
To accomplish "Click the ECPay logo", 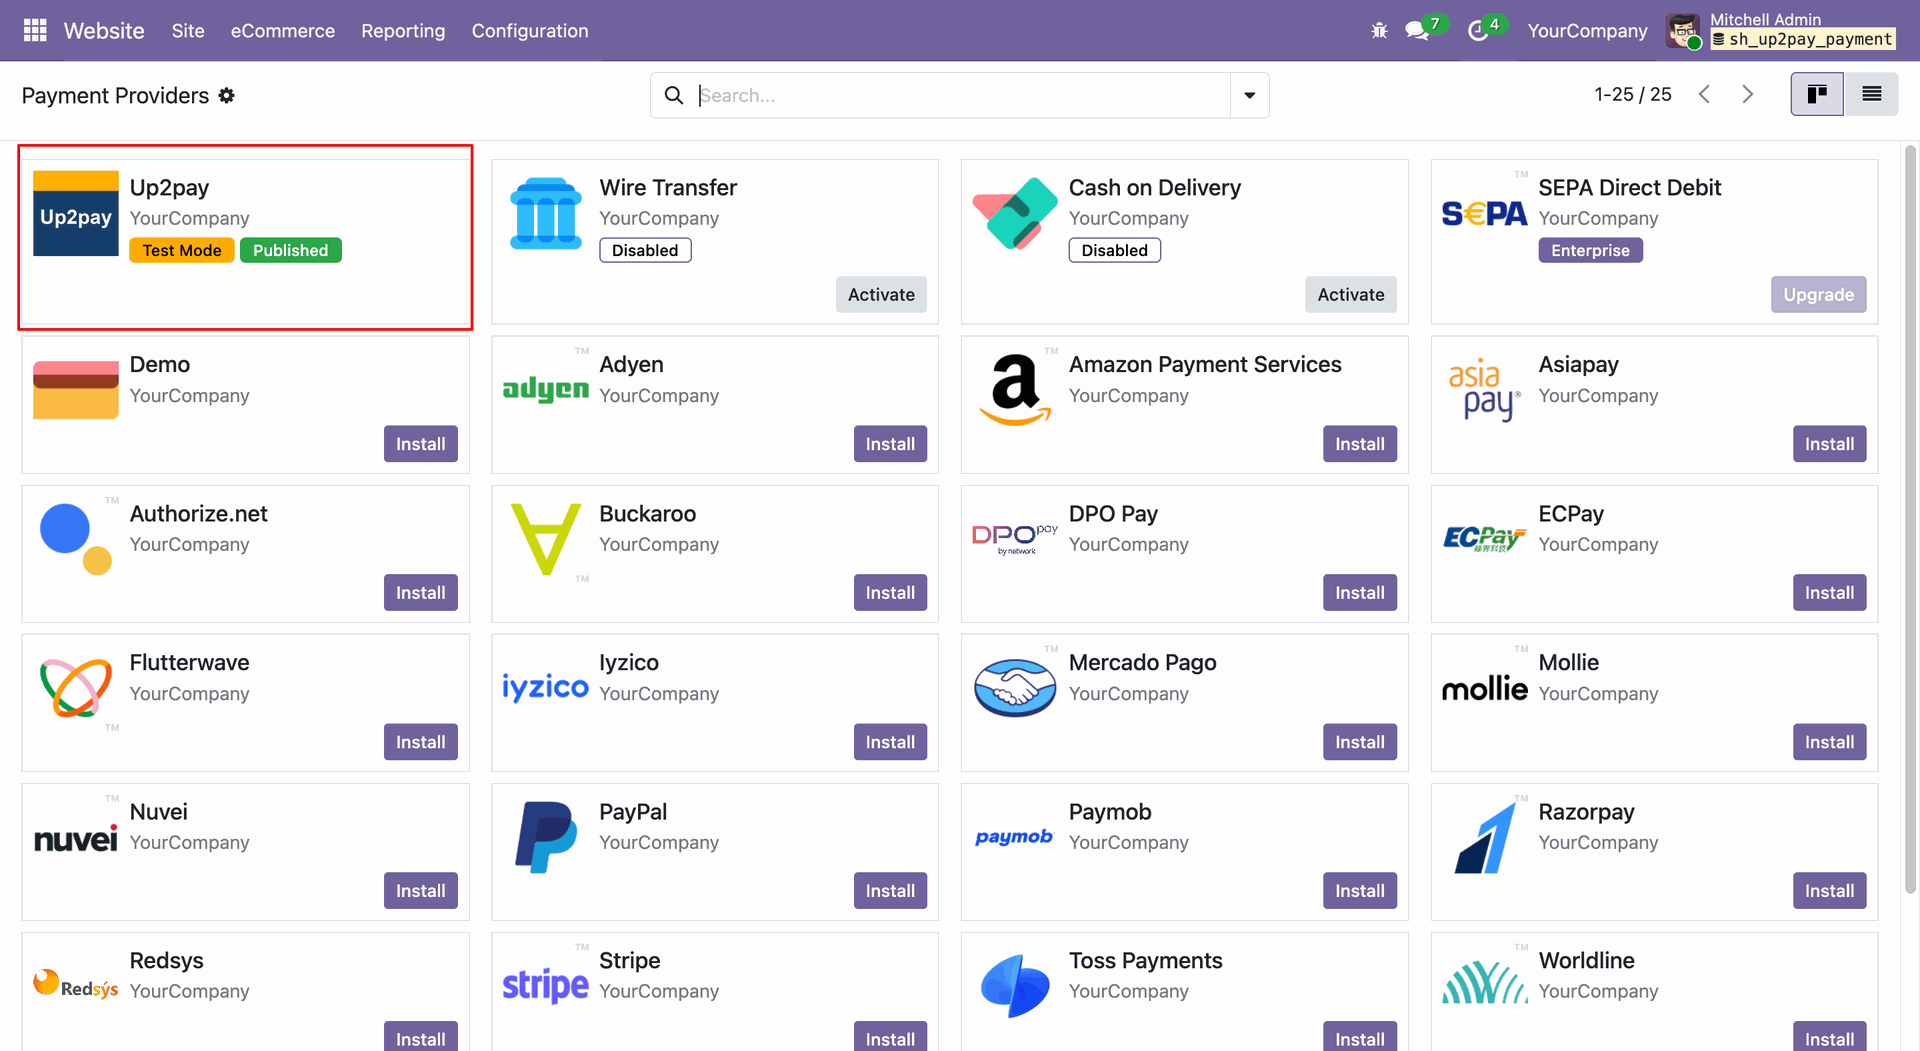I will tap(1484, 539).
